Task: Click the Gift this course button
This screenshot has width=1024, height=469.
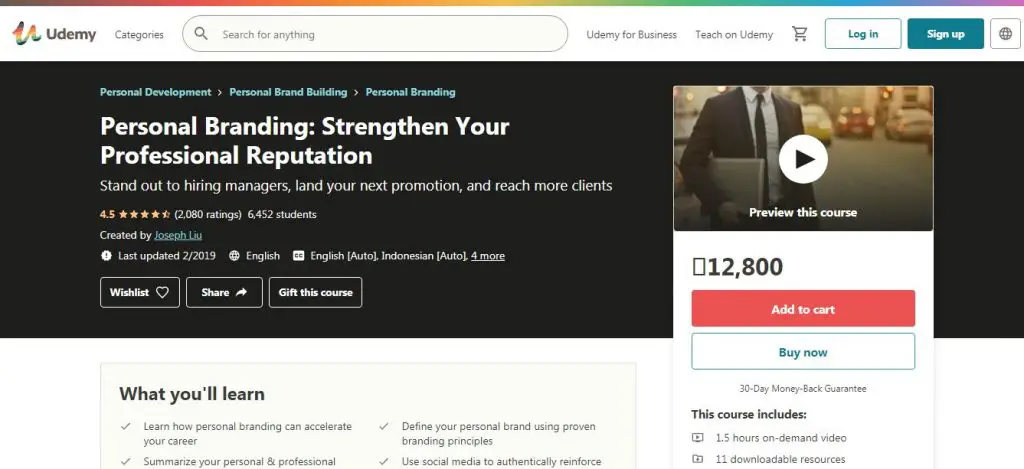Action: click(315, 293)
